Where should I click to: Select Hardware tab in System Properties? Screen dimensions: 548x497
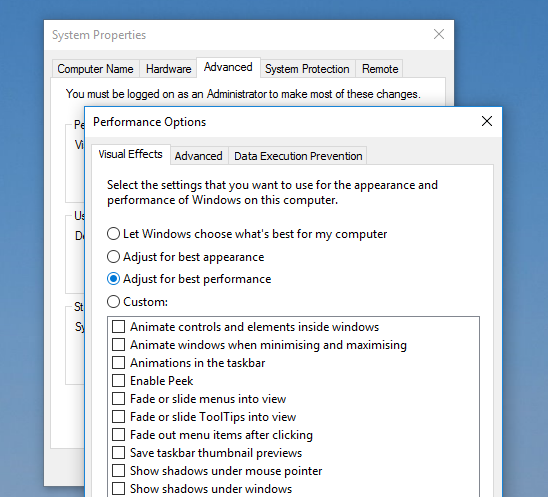click(168, 69)
